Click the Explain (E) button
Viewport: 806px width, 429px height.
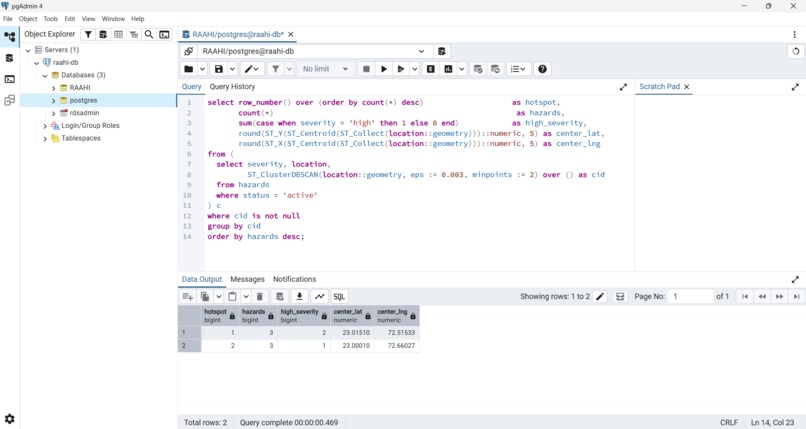pyautogui.click(x=431, y=69)
